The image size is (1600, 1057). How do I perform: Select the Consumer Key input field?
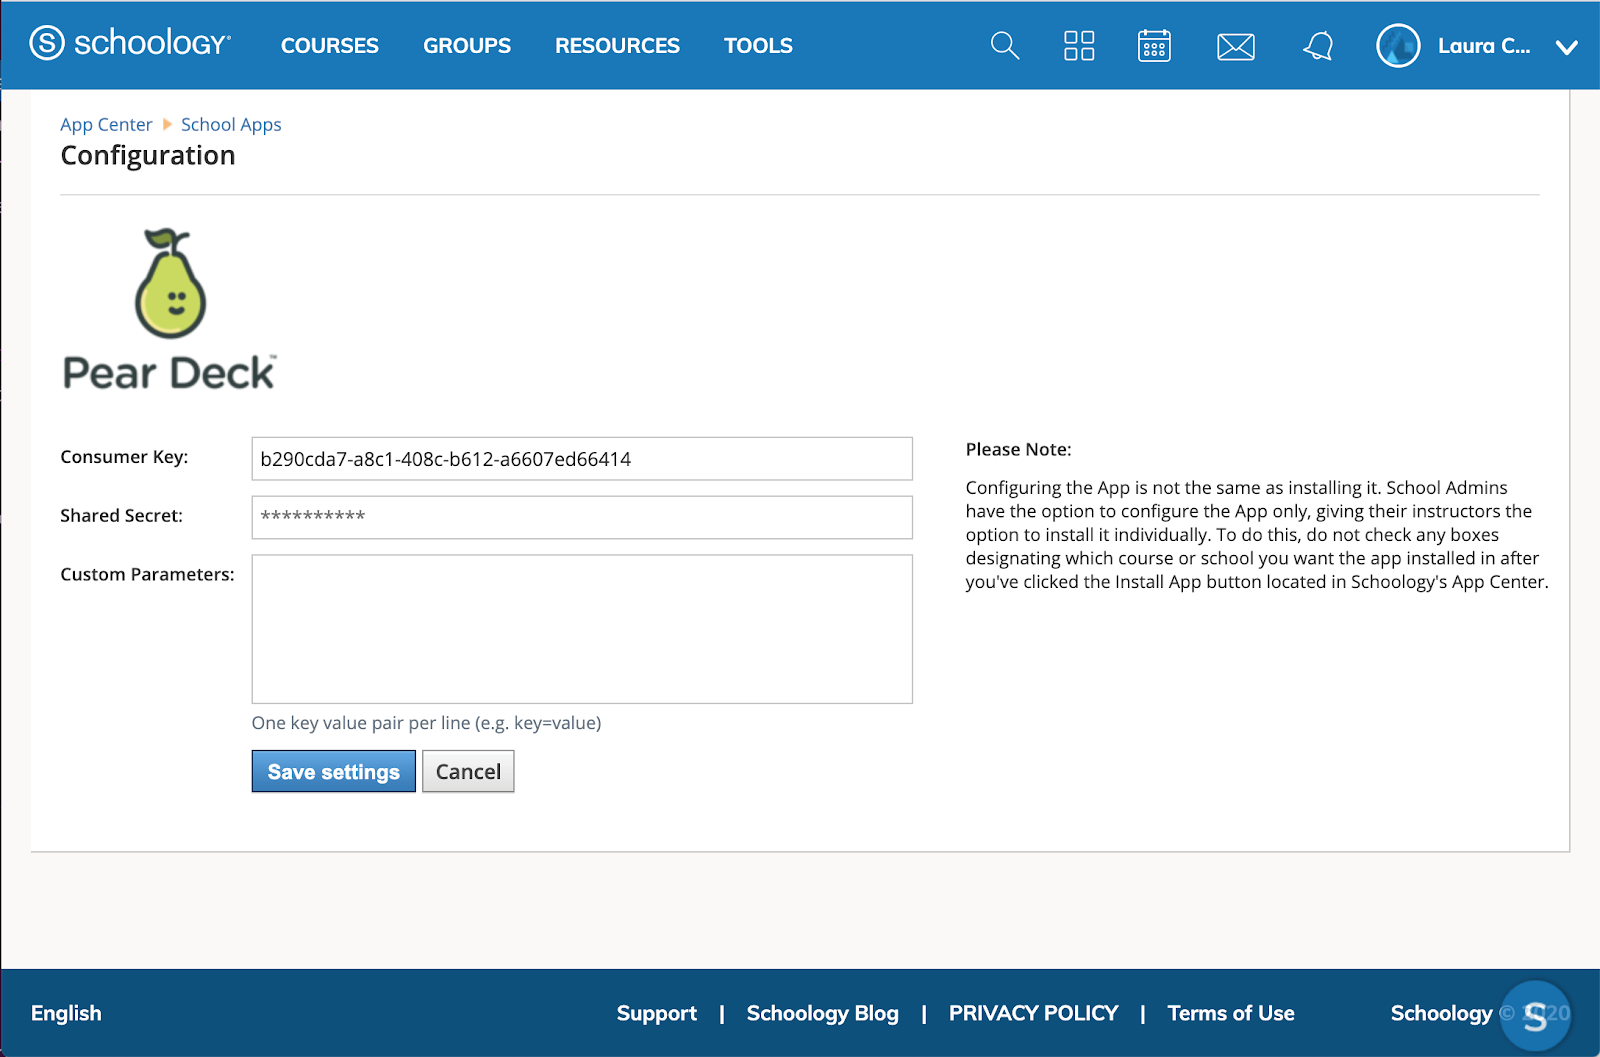[x=582, y=459]
